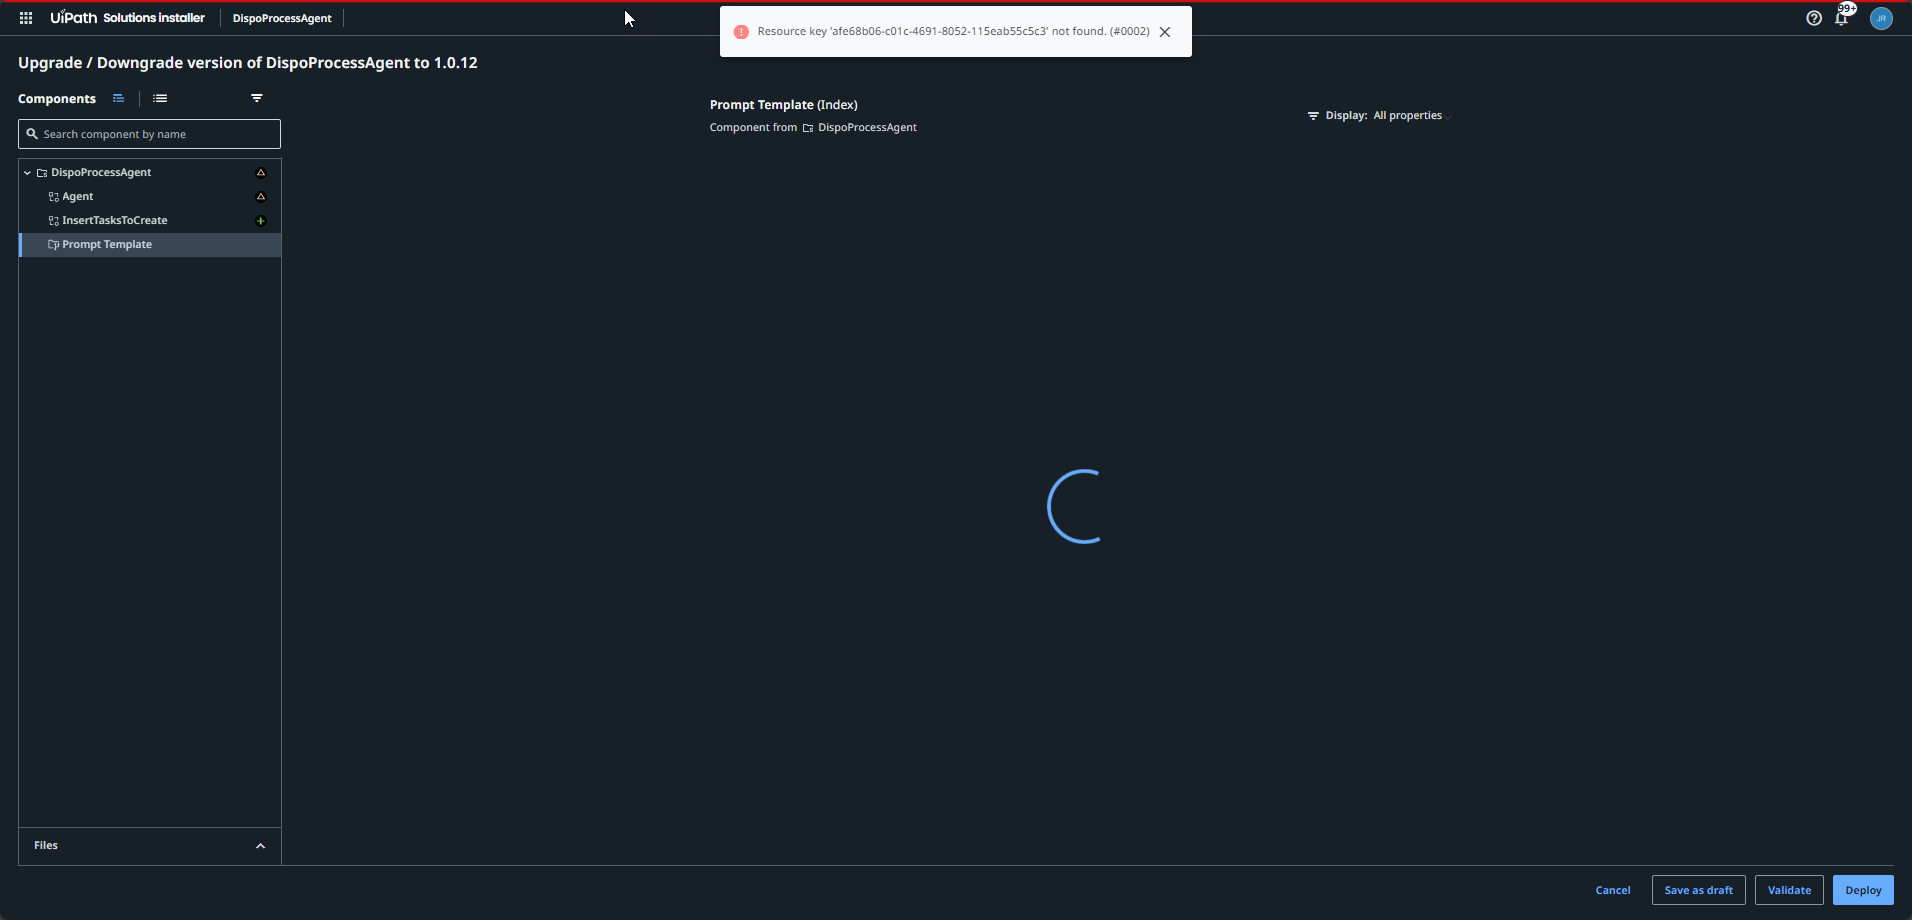1912x920 pixels.
Task: Open the user profile avatar
Action: pyautogui.click(x=1881, y=18)
